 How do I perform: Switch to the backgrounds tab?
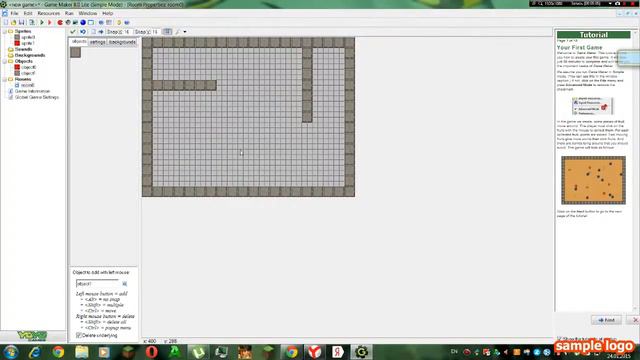(x=122, y=42)
